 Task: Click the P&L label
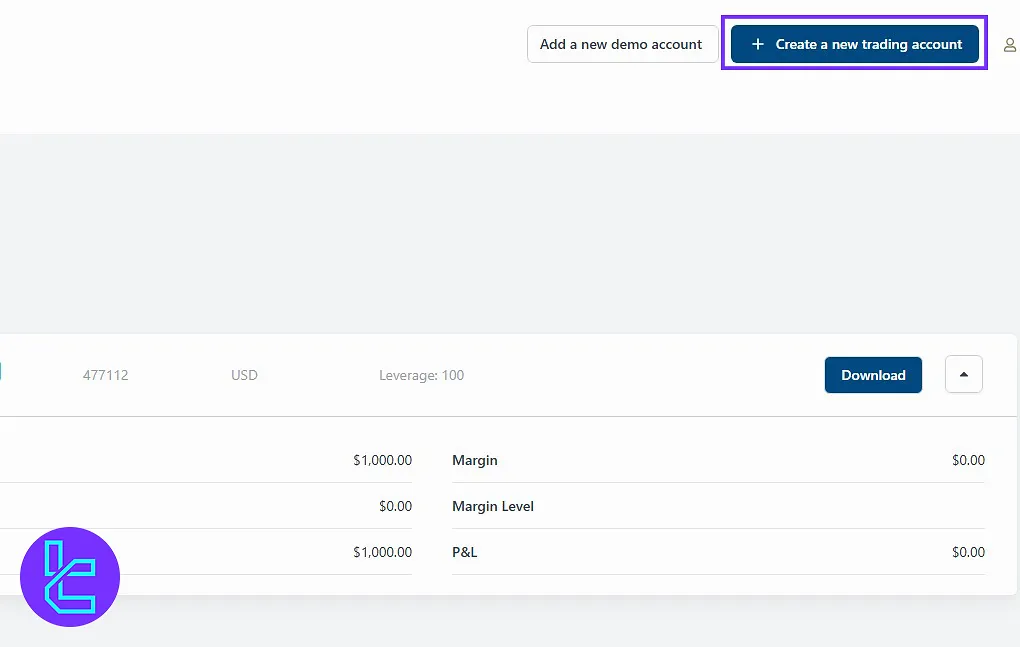(465, 552)
